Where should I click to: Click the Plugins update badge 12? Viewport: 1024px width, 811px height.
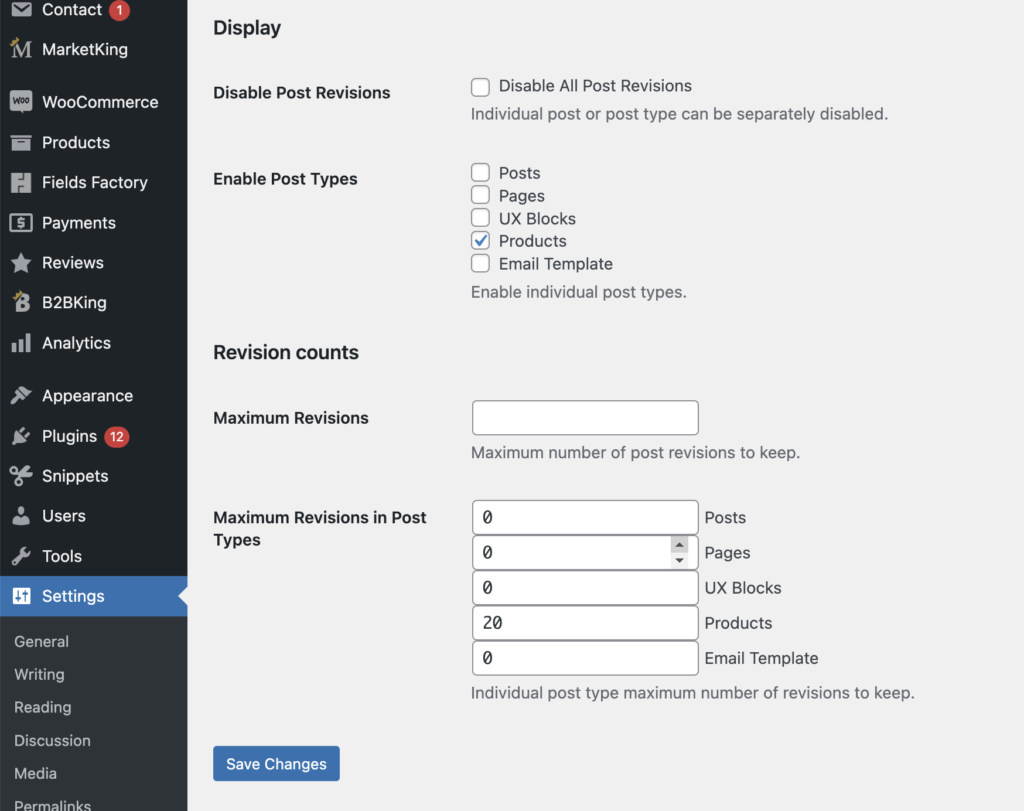pyautogui.click(x=117, y=436)
